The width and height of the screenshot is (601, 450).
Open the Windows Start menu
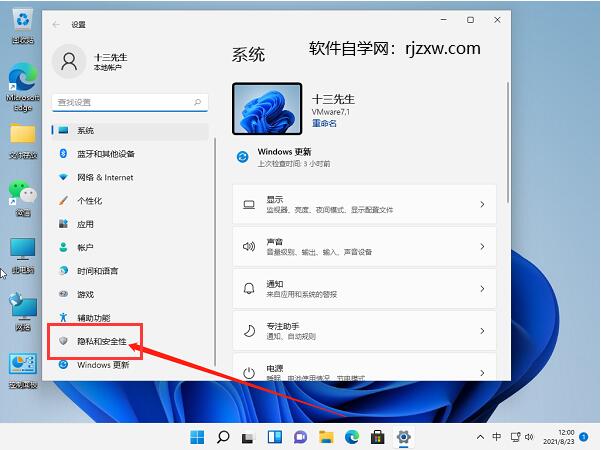(x=197, y=437)
